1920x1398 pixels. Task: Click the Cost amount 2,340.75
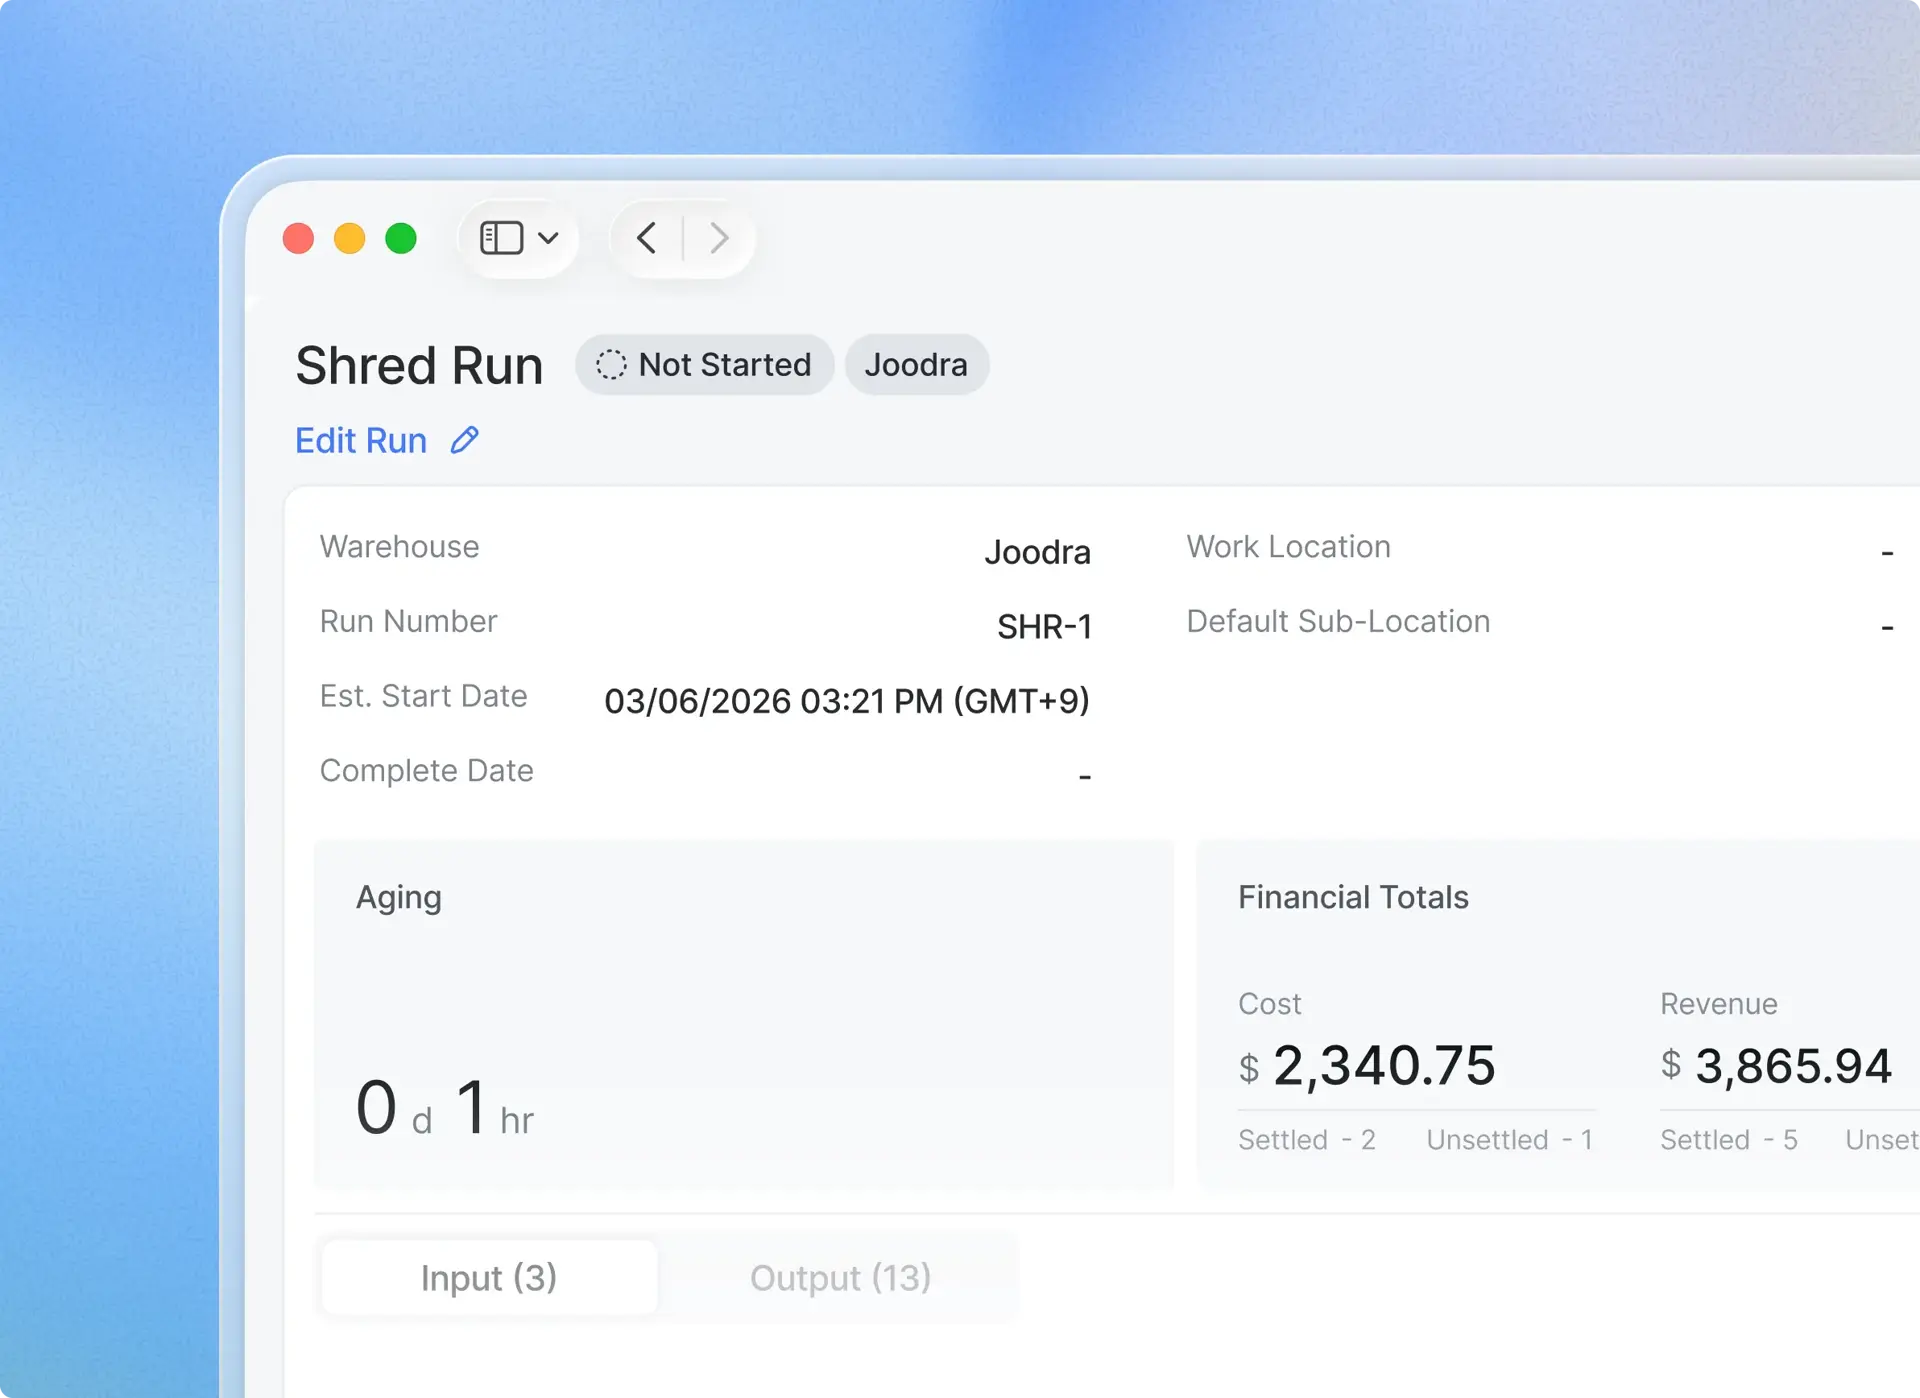[1384, 1065]
